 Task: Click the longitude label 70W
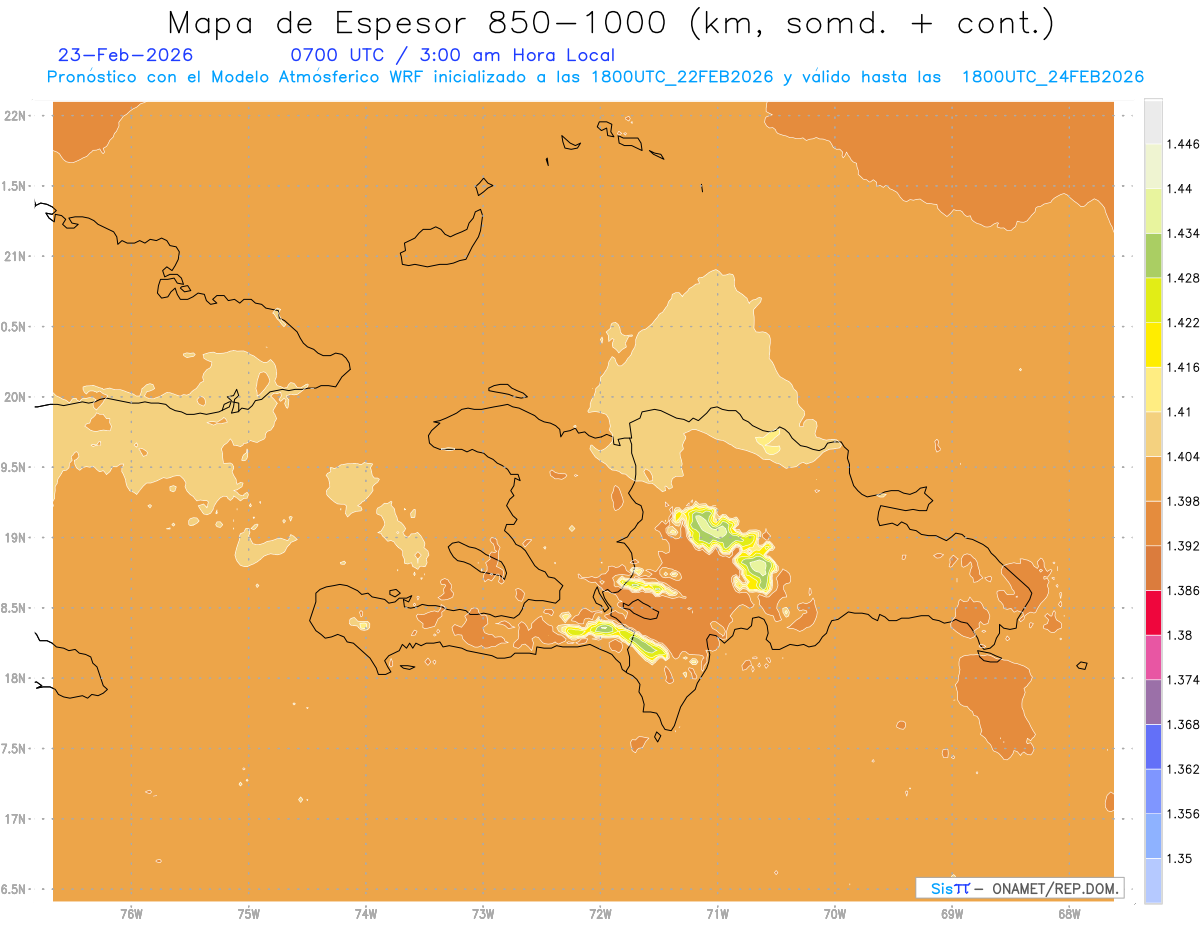click(835, 914)
